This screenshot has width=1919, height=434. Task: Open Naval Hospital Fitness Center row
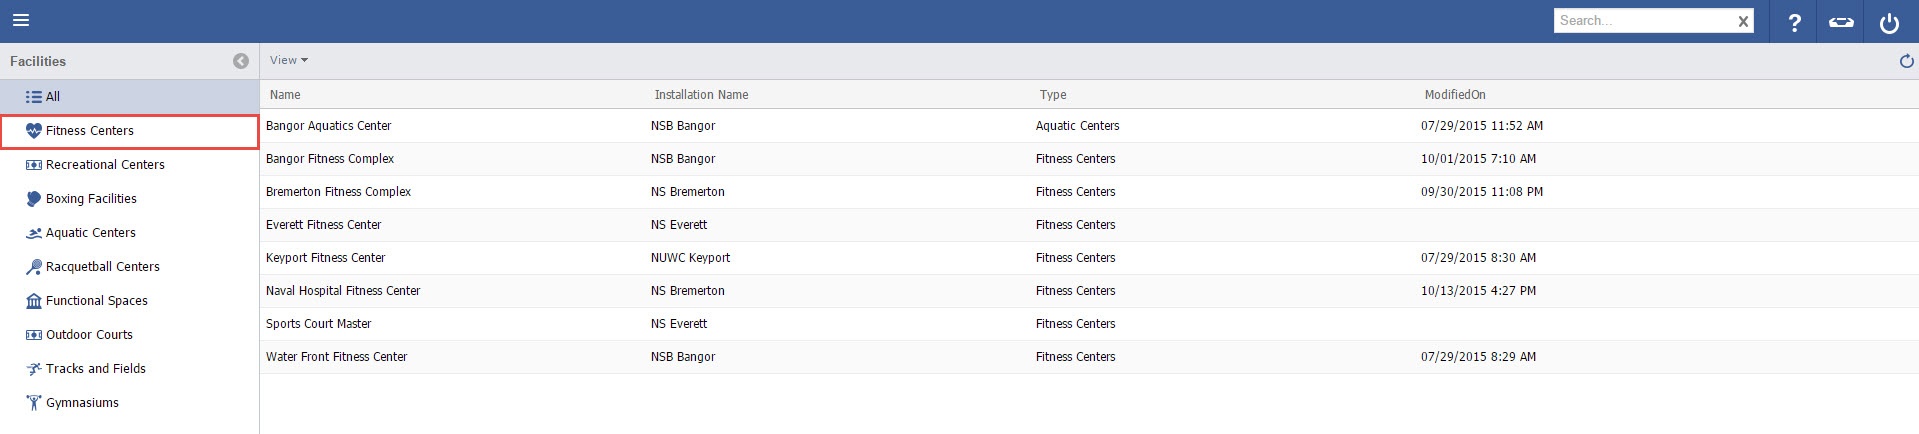click(x=343, y=291)
